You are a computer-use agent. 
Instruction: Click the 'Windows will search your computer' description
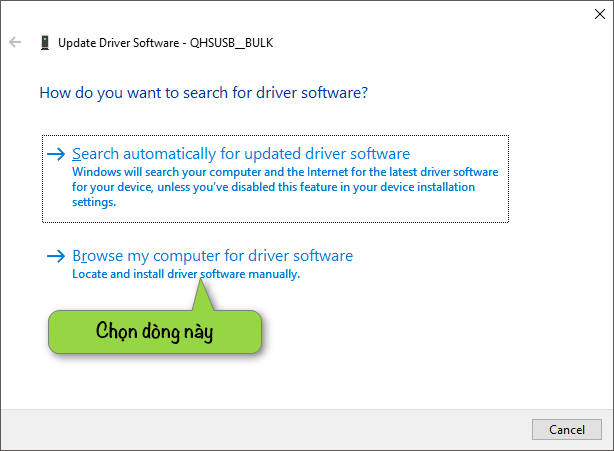tap(285, 187)
